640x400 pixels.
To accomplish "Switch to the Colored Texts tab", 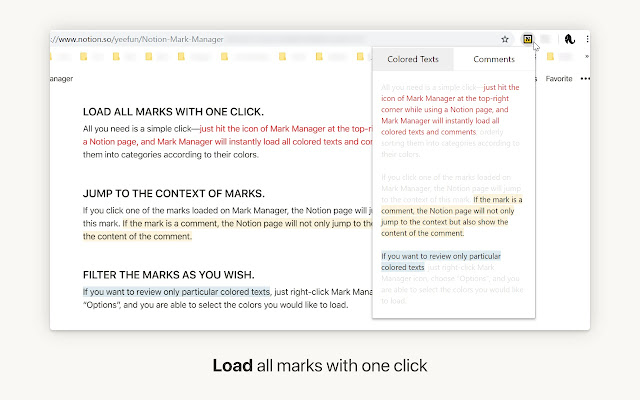I will click(413, 59).
